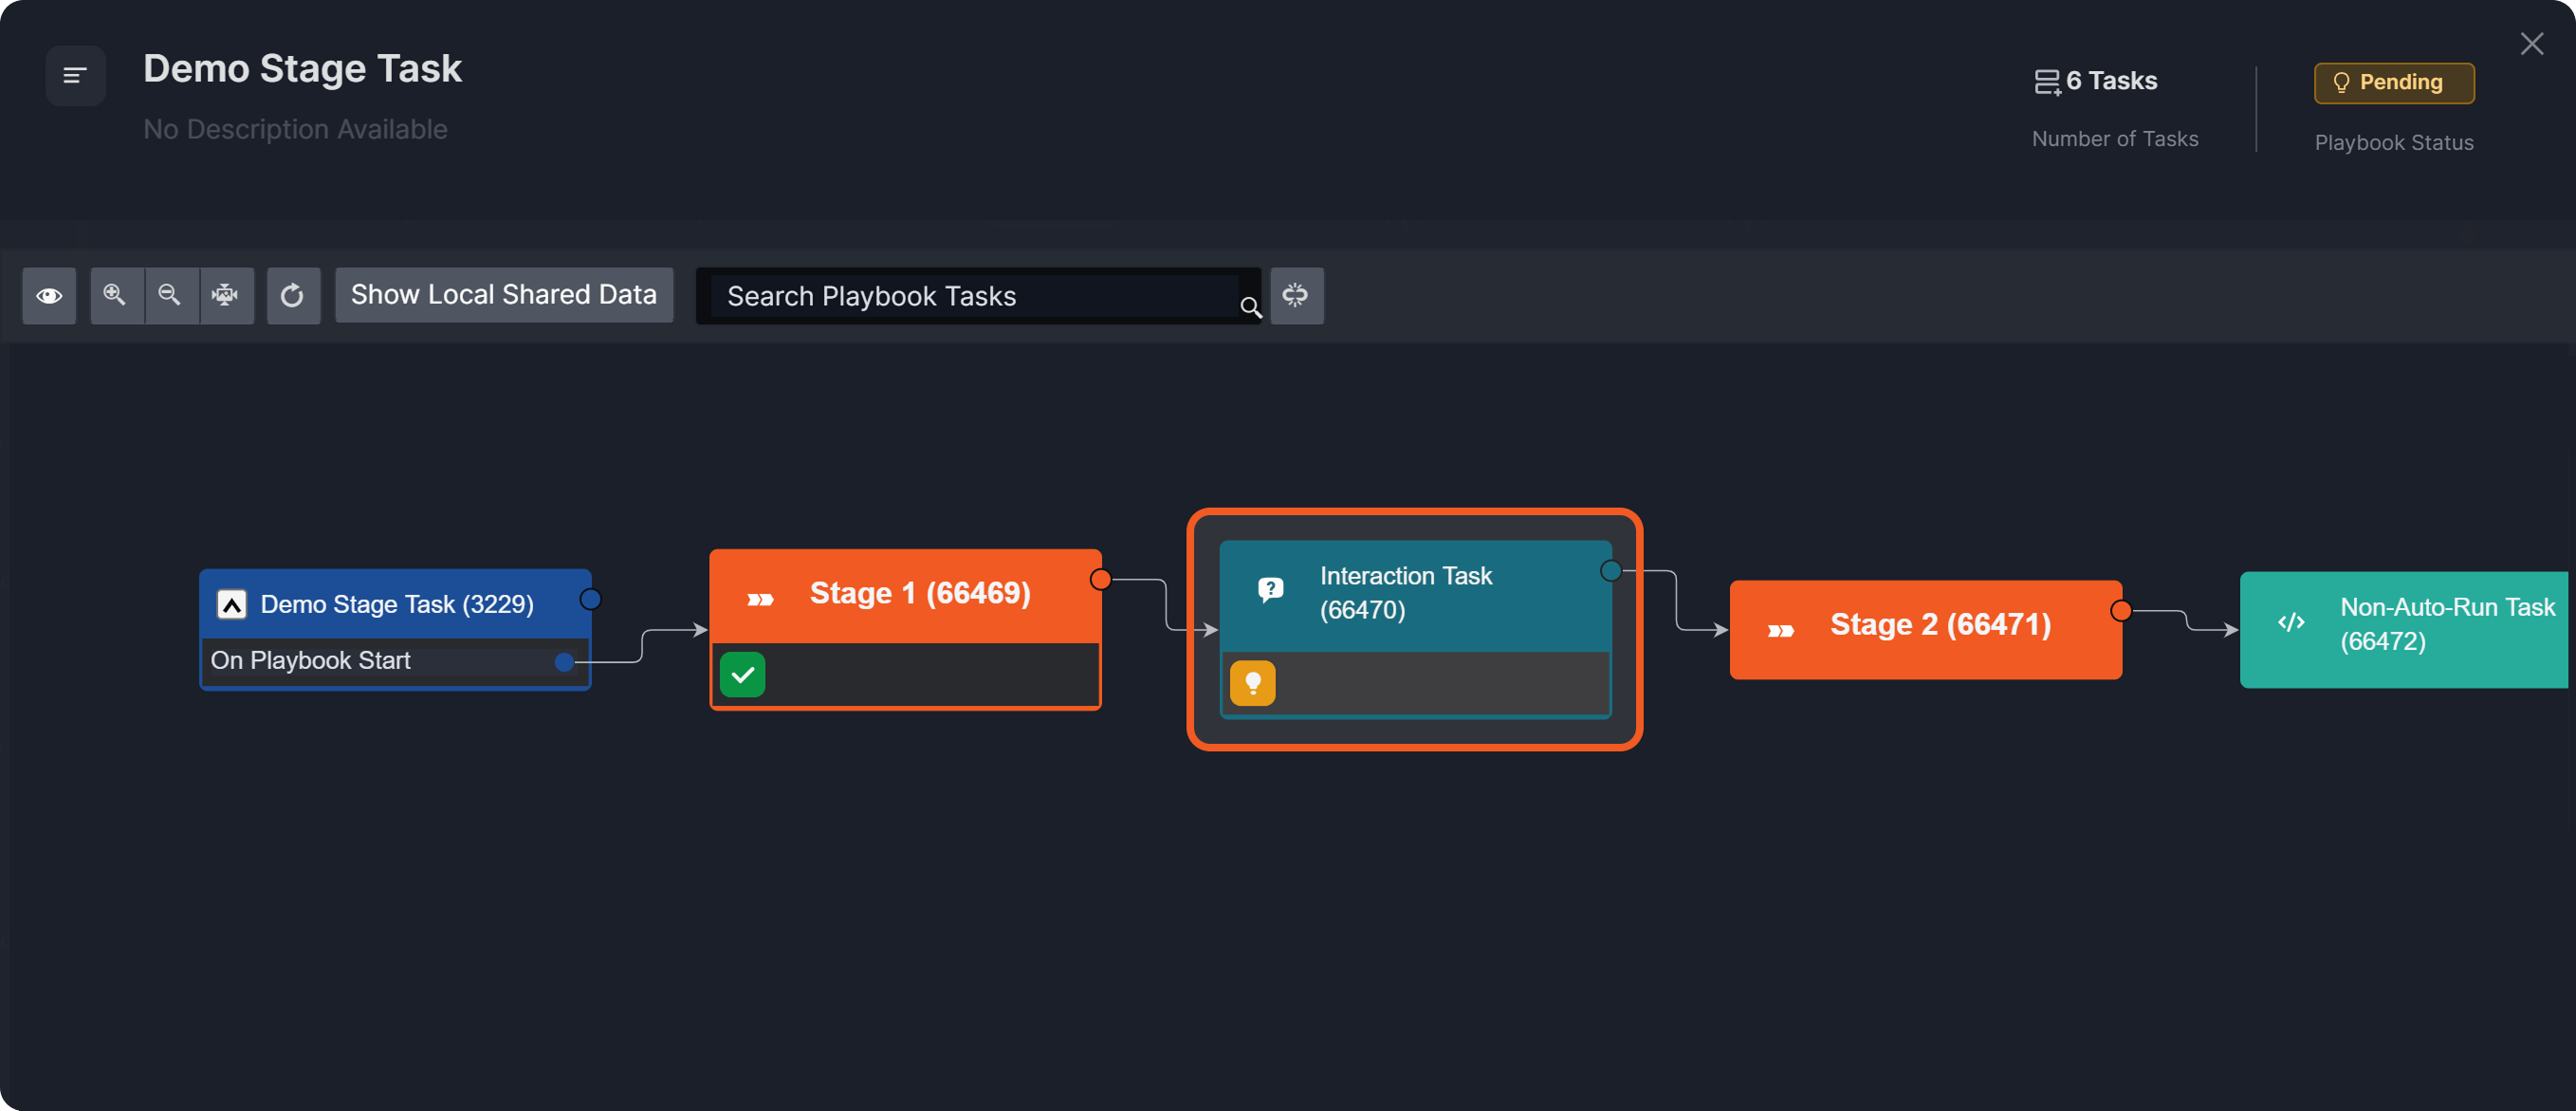Close the playbook dialog with X
The width and height of the screenshot is (2576, 1111).
point(2531,44)
